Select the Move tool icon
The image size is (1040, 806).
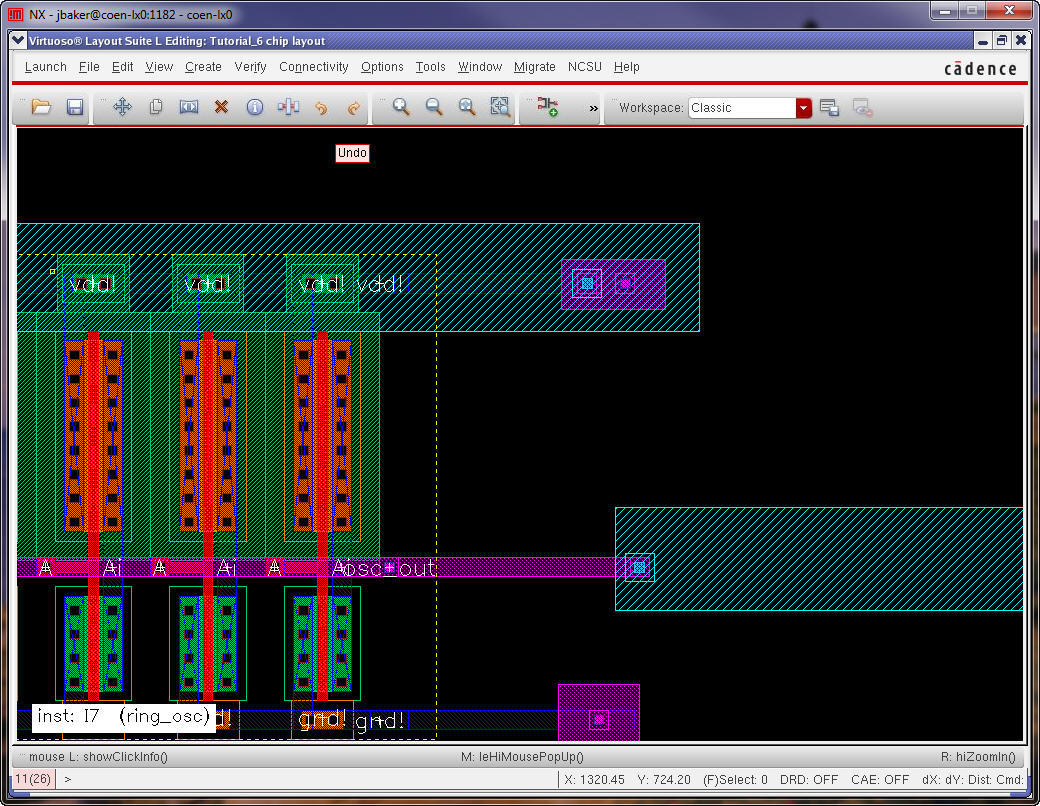(x=122, y=107)
